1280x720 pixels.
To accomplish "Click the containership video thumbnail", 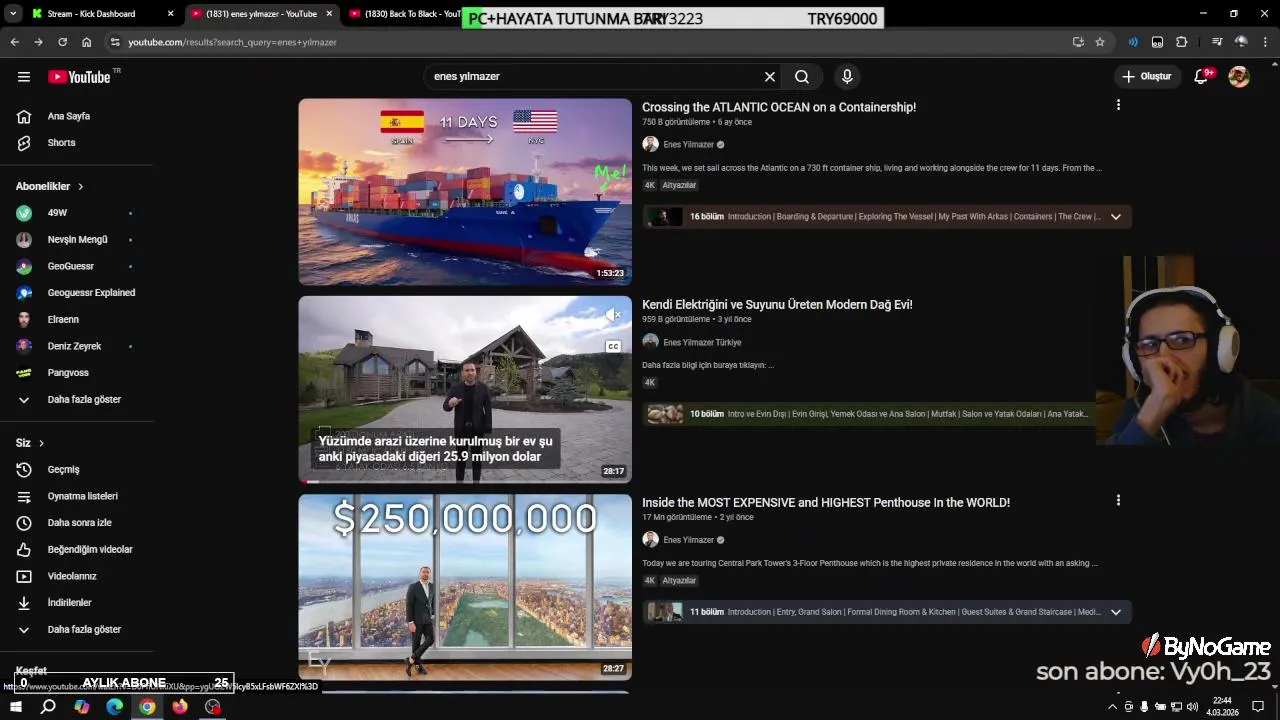I will [465, 192].
